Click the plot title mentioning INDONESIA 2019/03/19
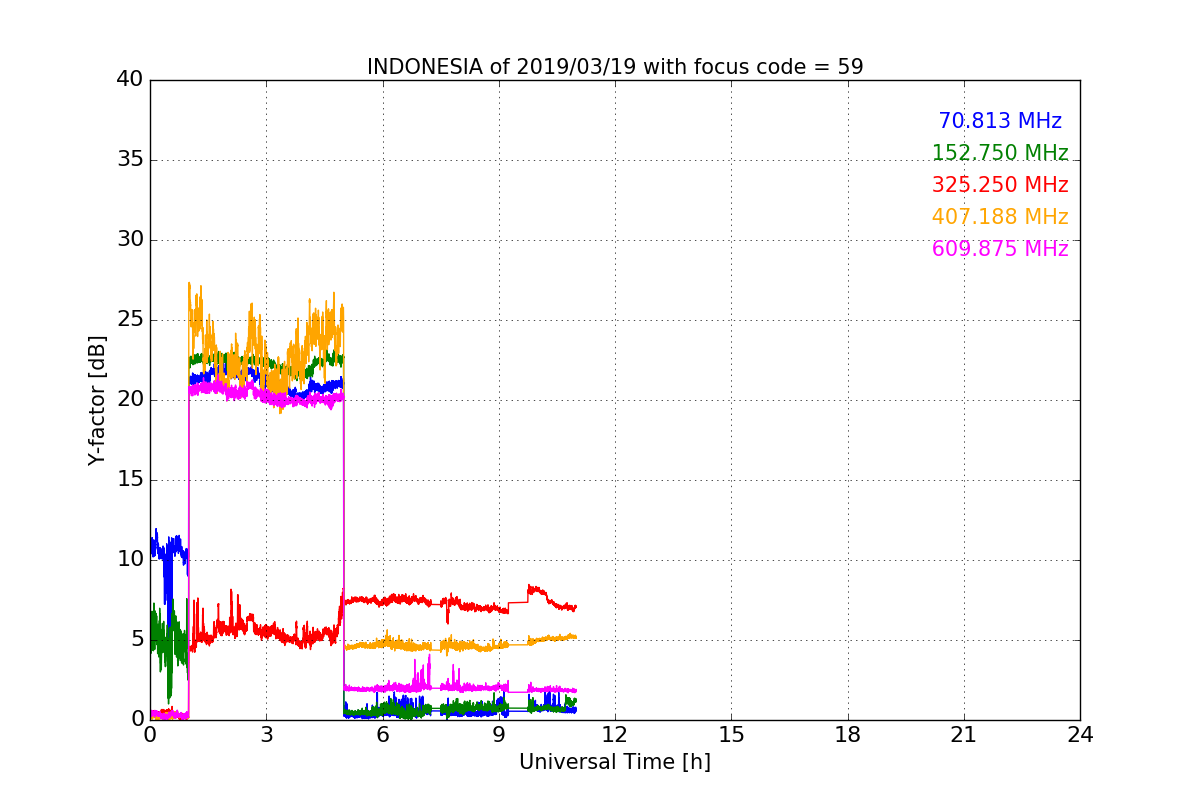1200x800 pixels. [615, 67]
